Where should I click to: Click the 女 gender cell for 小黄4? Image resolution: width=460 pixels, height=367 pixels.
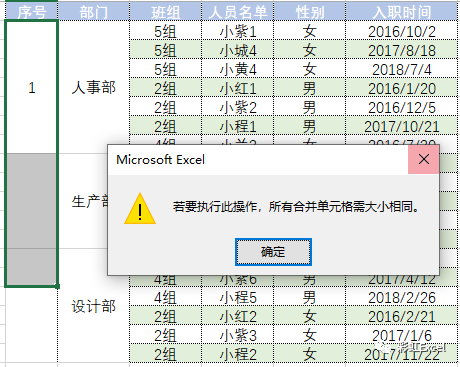tap(309, 69)
